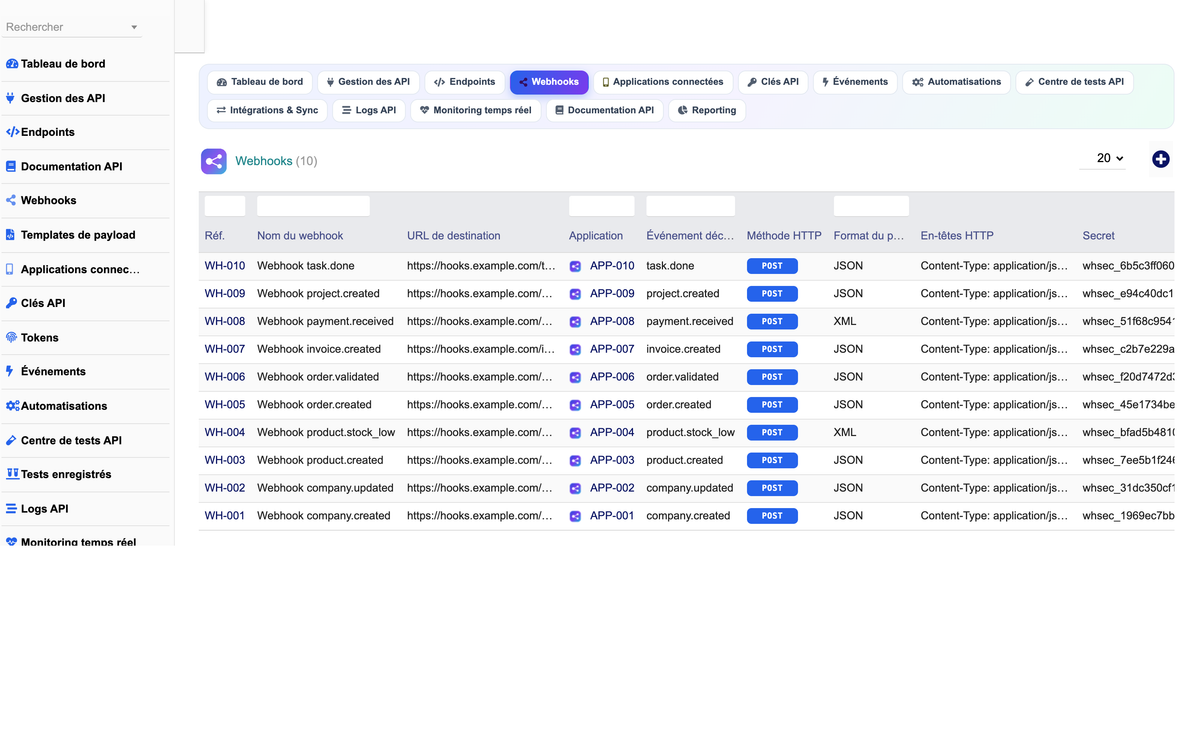Image resolution: width=1200 pixels, height=743 pixels.
Task: Click the application icon beside APP-010
Action: pyautogui.click(x=575, y=267)
